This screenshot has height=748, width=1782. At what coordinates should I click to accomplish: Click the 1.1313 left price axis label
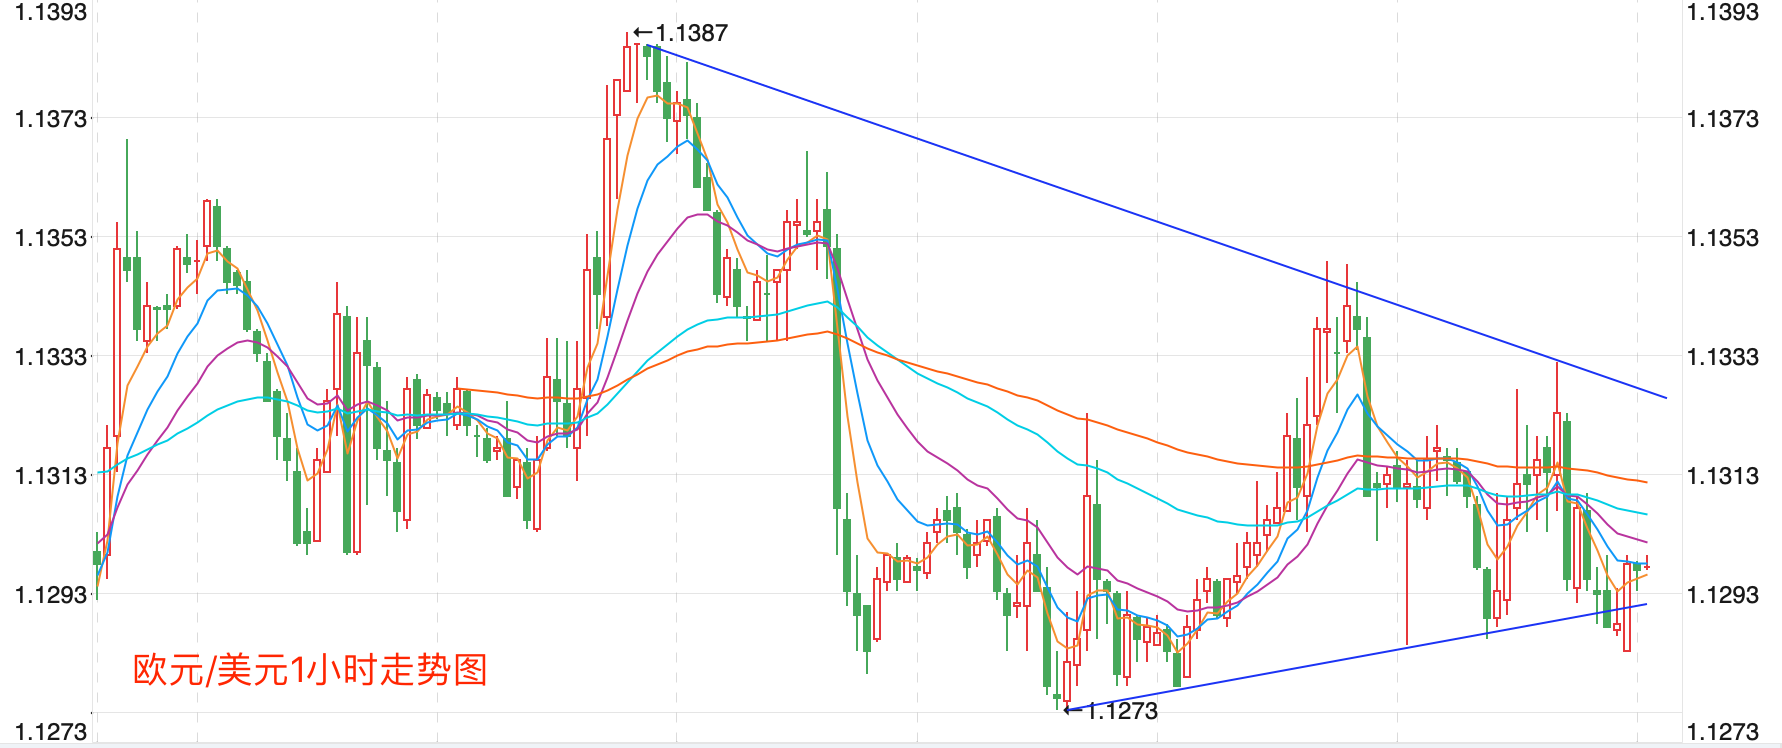[51, 476]
